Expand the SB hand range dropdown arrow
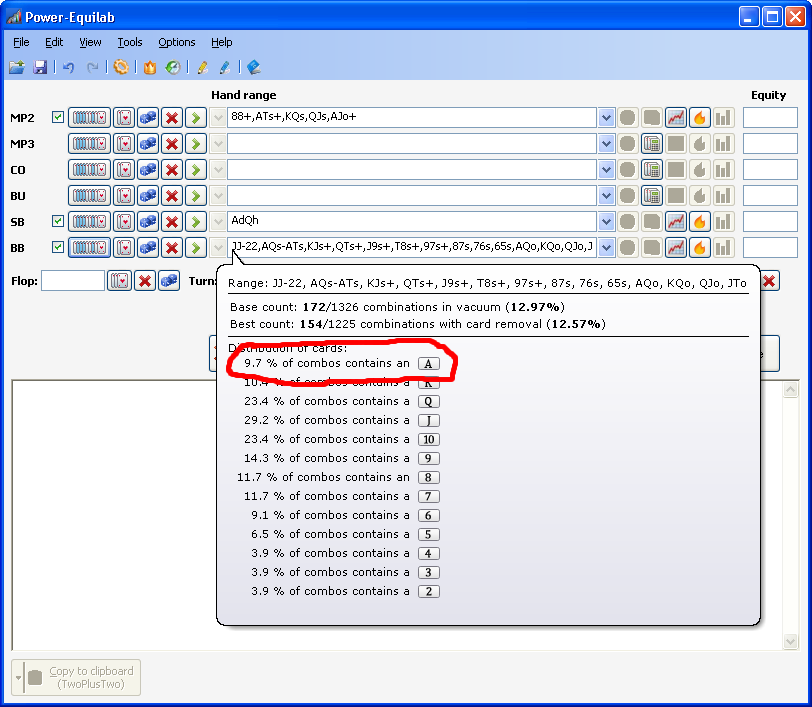This screenshot has width=812, height=707. pyautogui.click(x=606, y=221)
